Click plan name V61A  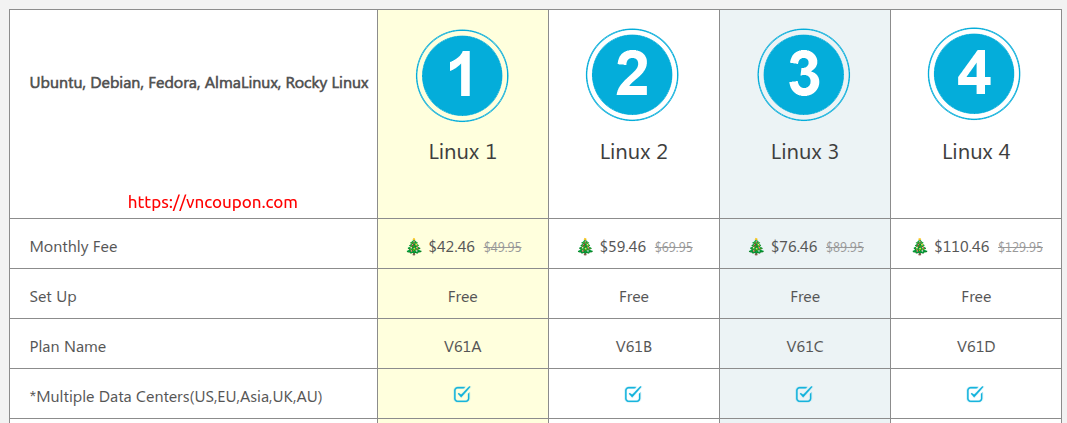(462, 347)
